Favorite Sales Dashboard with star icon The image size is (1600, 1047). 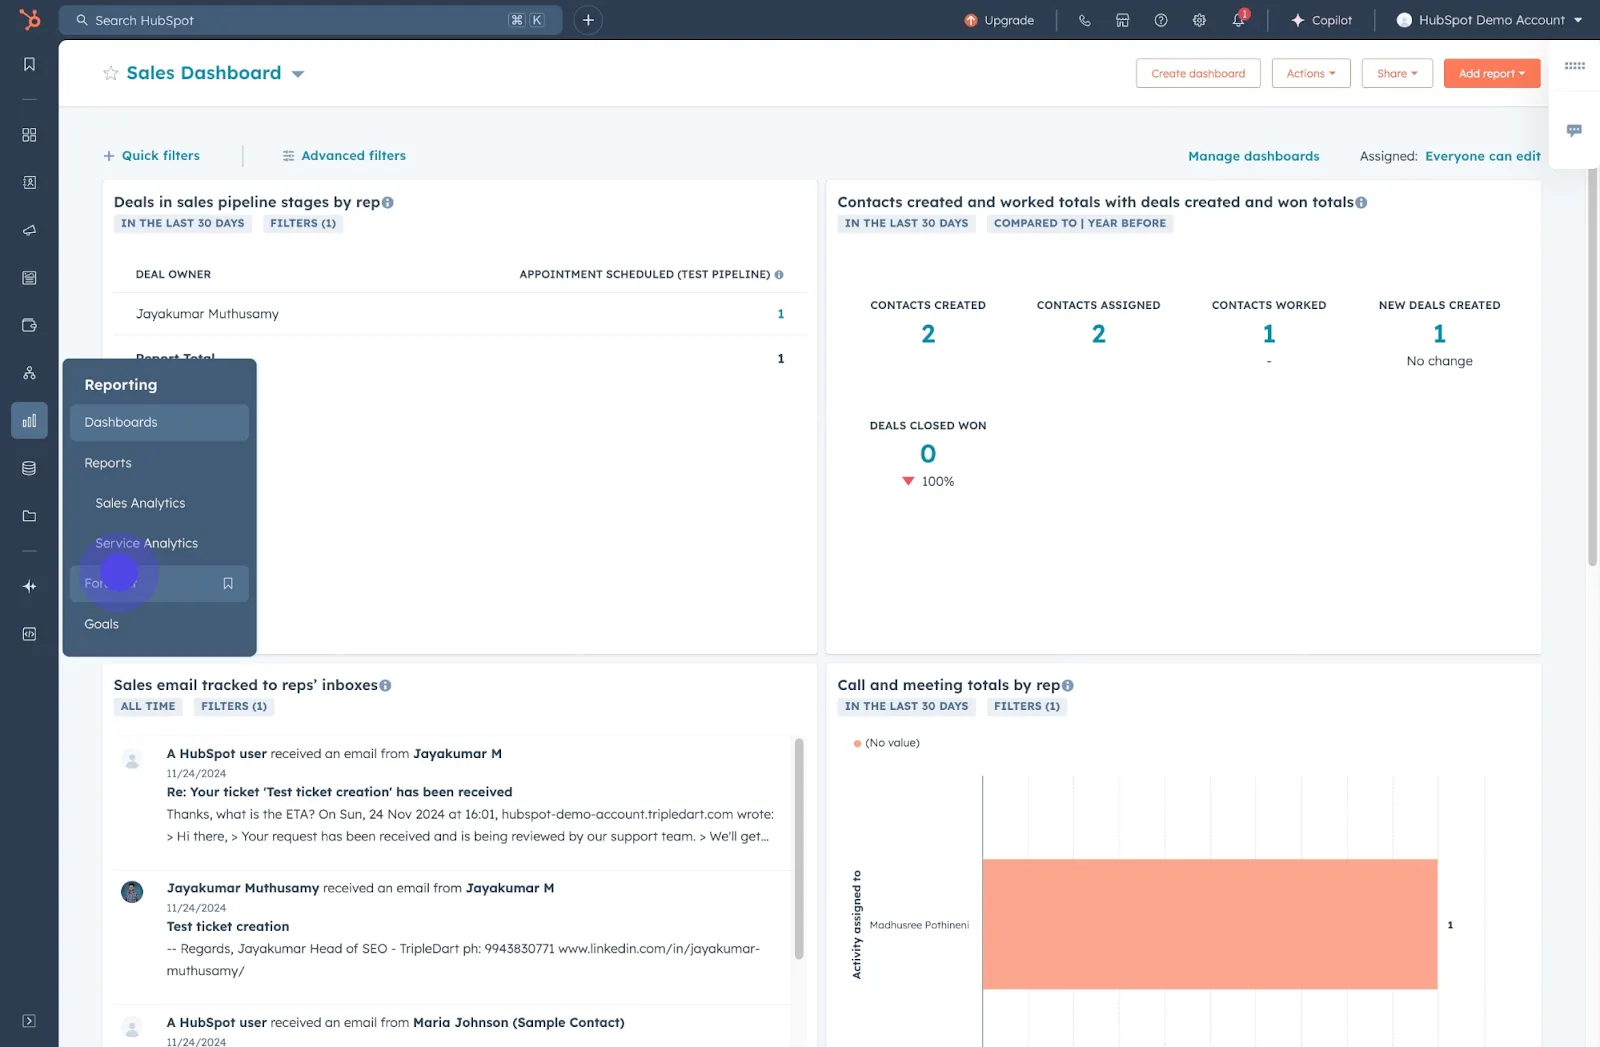[111, 73]
